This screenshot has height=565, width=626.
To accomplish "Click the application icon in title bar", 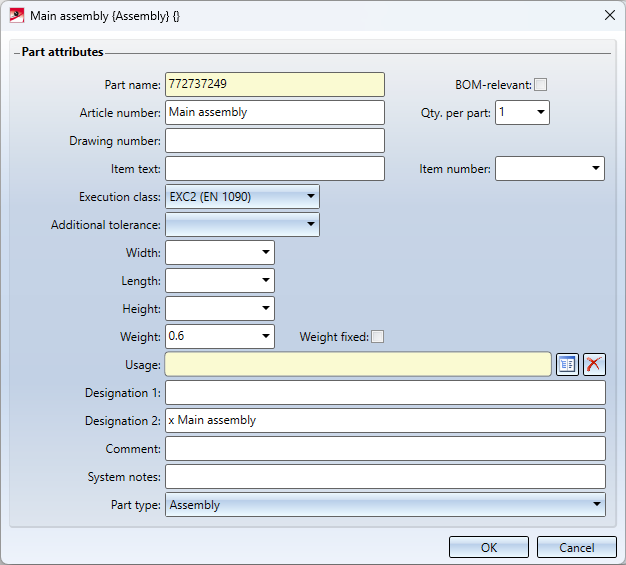I will click(x=16, y=16).
